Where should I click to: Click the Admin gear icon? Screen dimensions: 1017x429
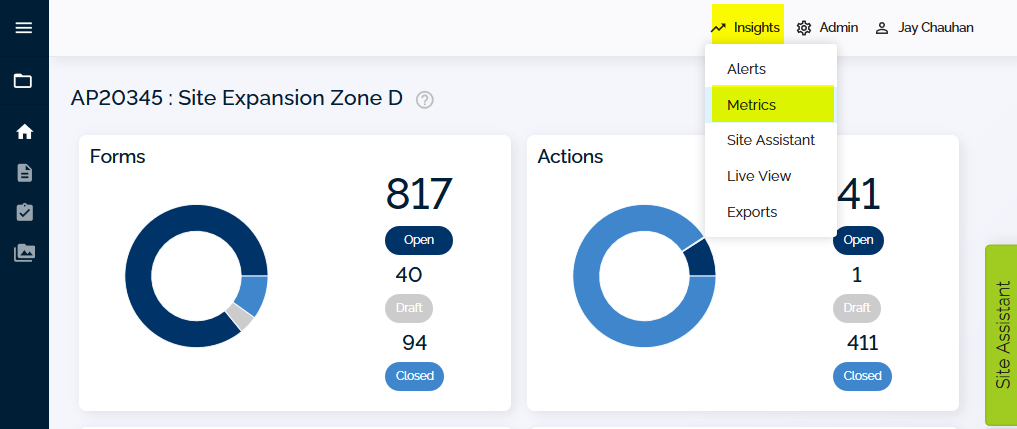tap(804, 28)
